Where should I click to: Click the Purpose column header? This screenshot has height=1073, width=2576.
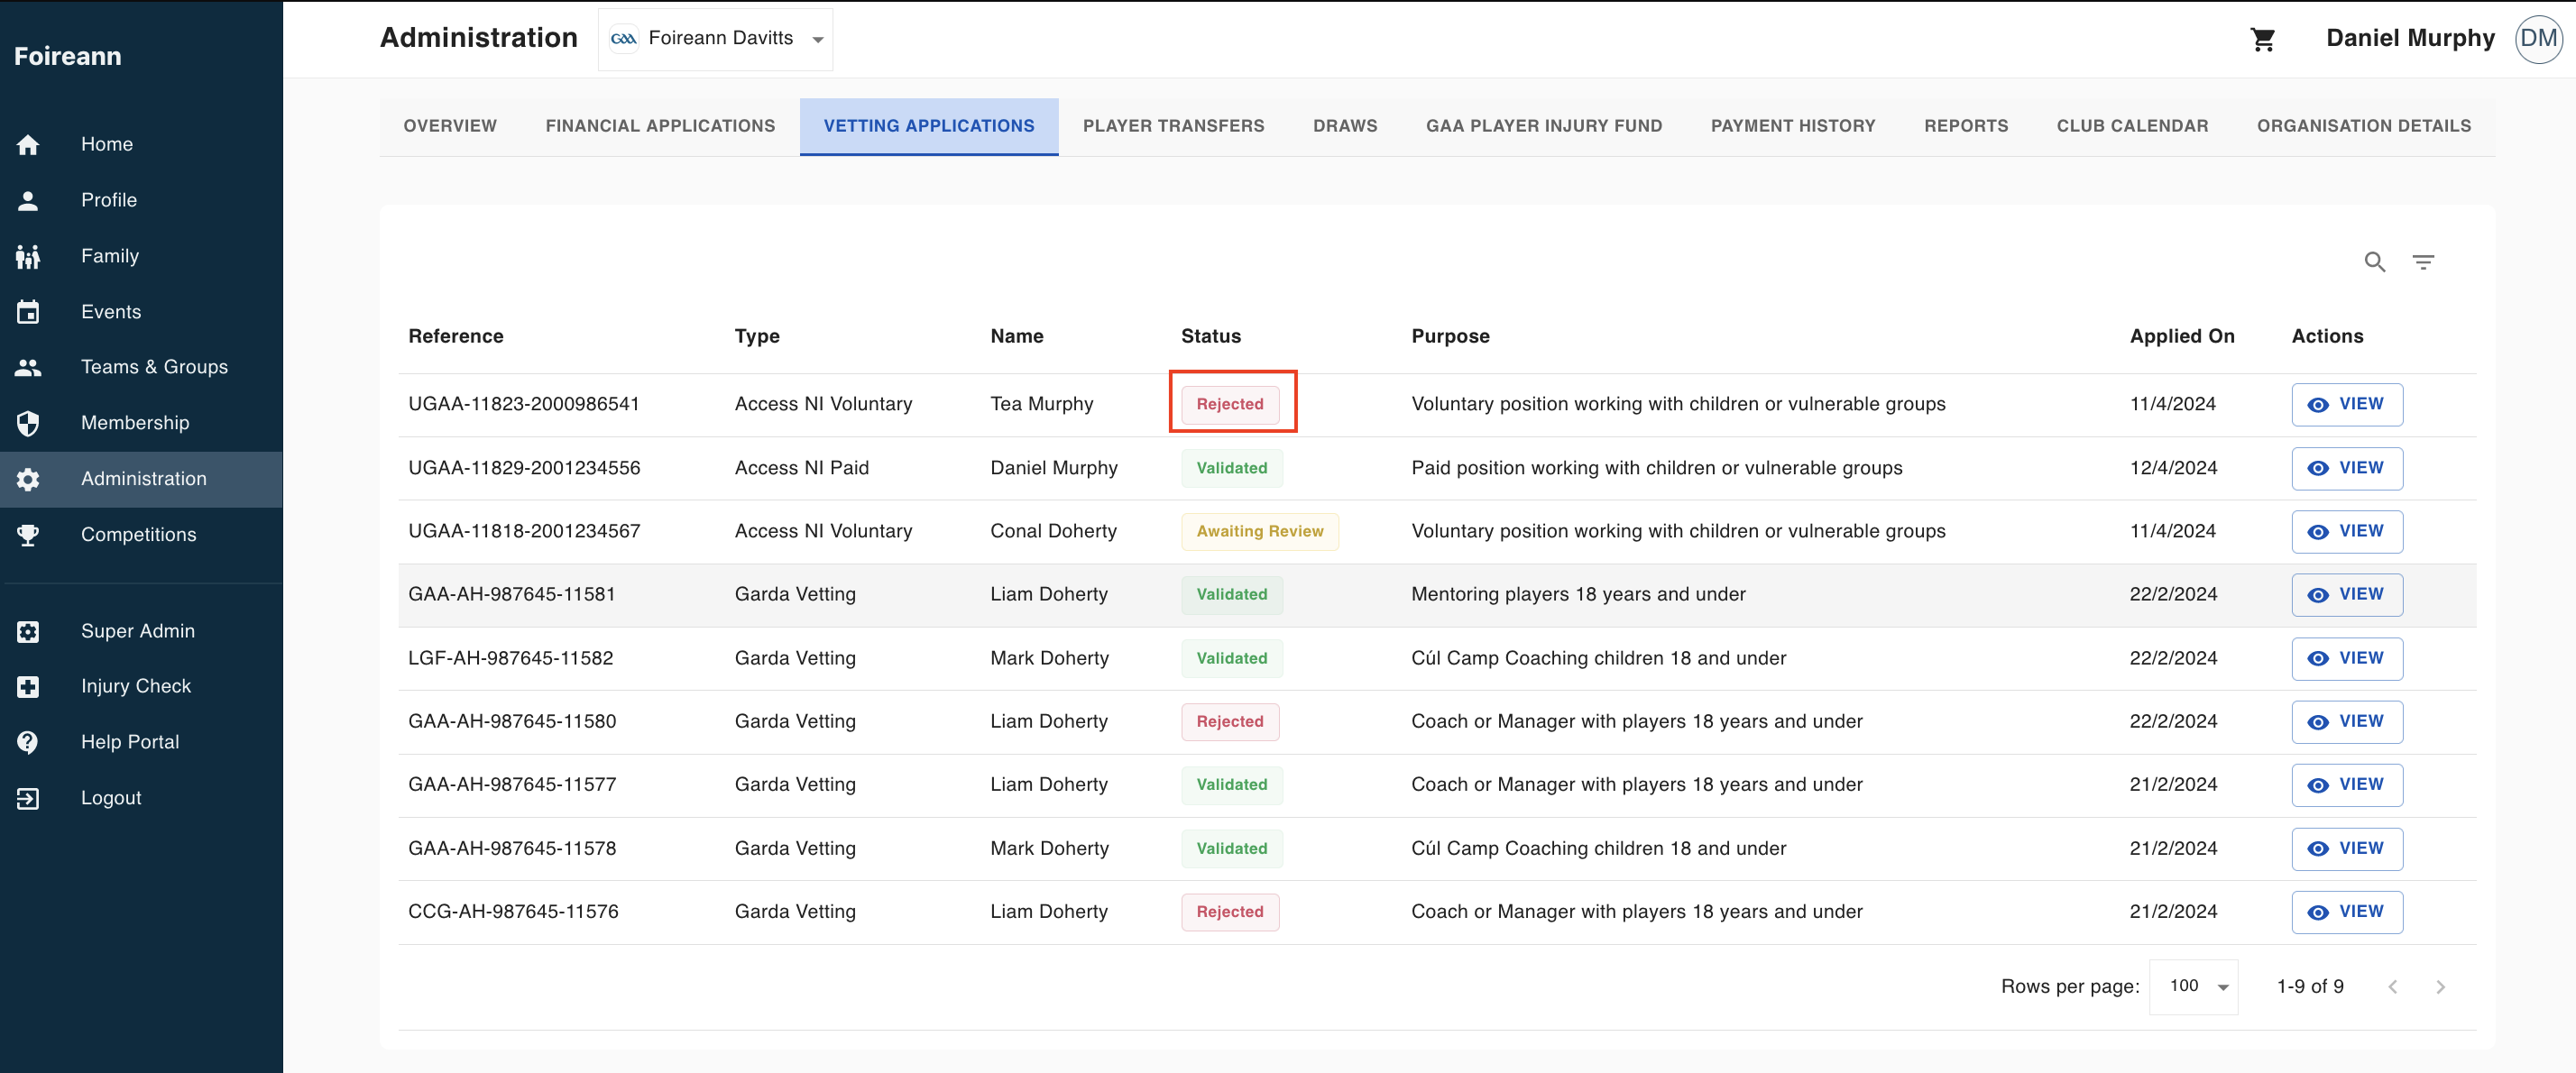[1450, 336]
